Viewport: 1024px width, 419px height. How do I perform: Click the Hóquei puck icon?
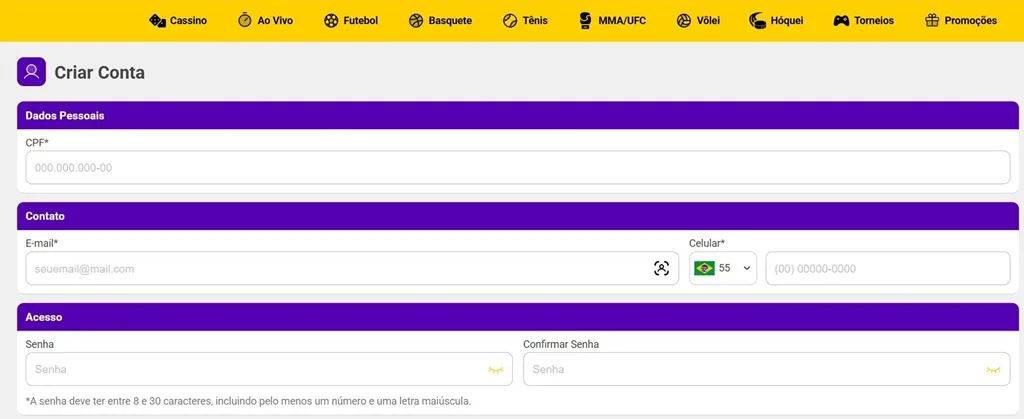pyautogui.click(x=757, y=20)
